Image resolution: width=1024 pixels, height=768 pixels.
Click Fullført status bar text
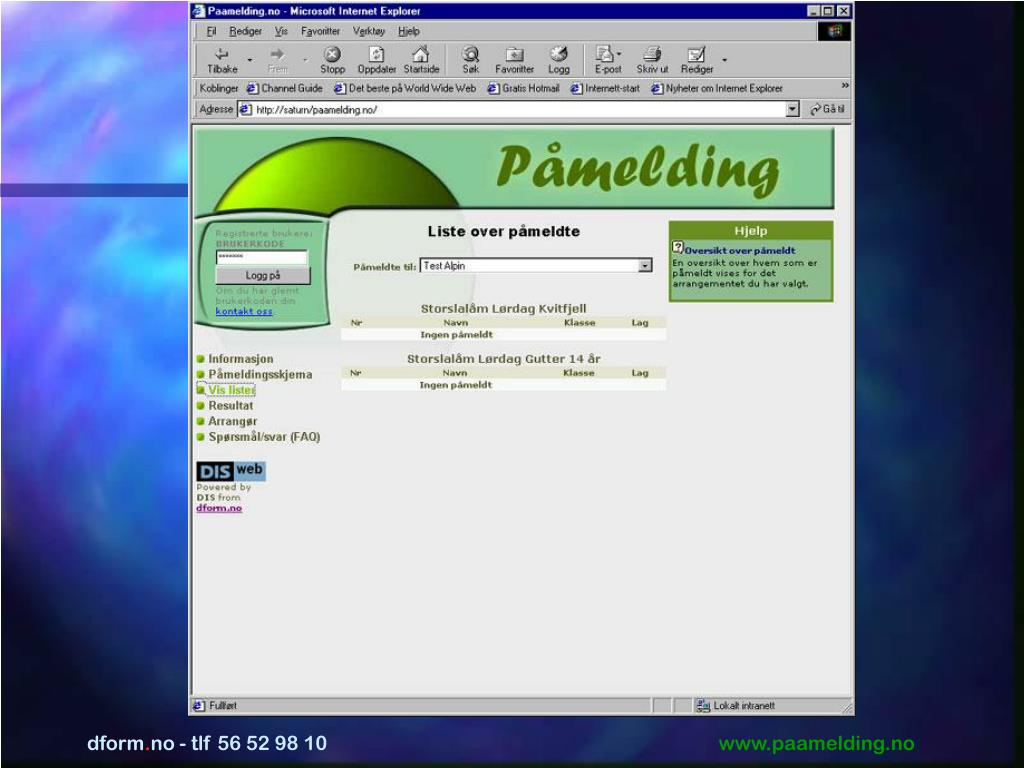tap(223, 705)
